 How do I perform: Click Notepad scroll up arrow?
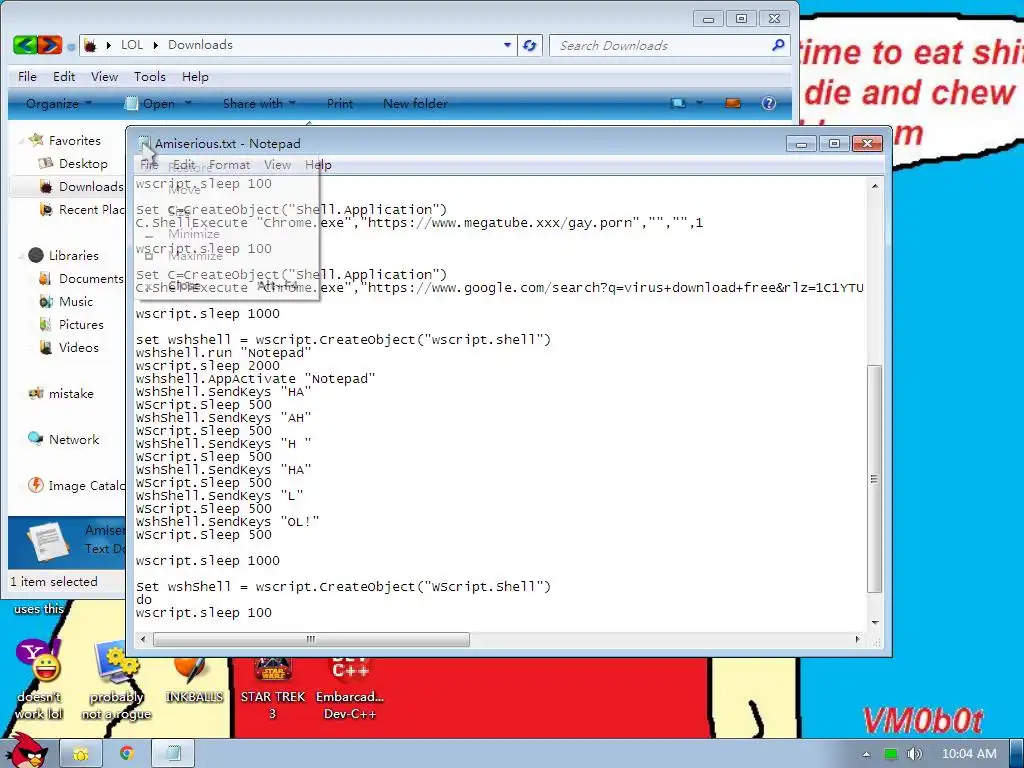(874, 186)
